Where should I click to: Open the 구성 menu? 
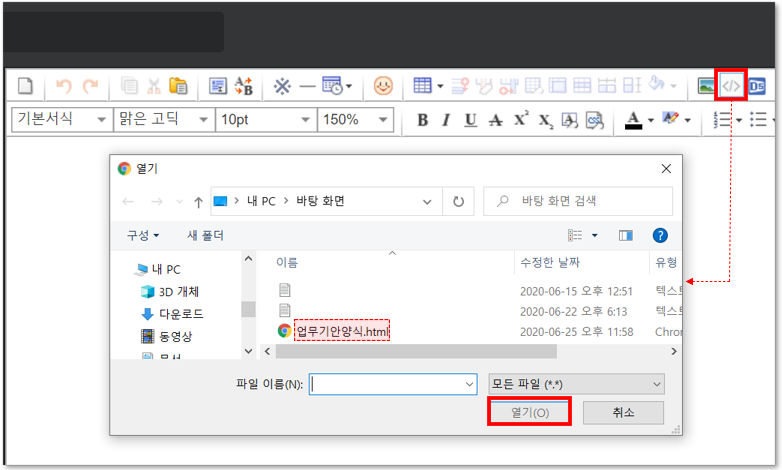click(x=143, y=235)
